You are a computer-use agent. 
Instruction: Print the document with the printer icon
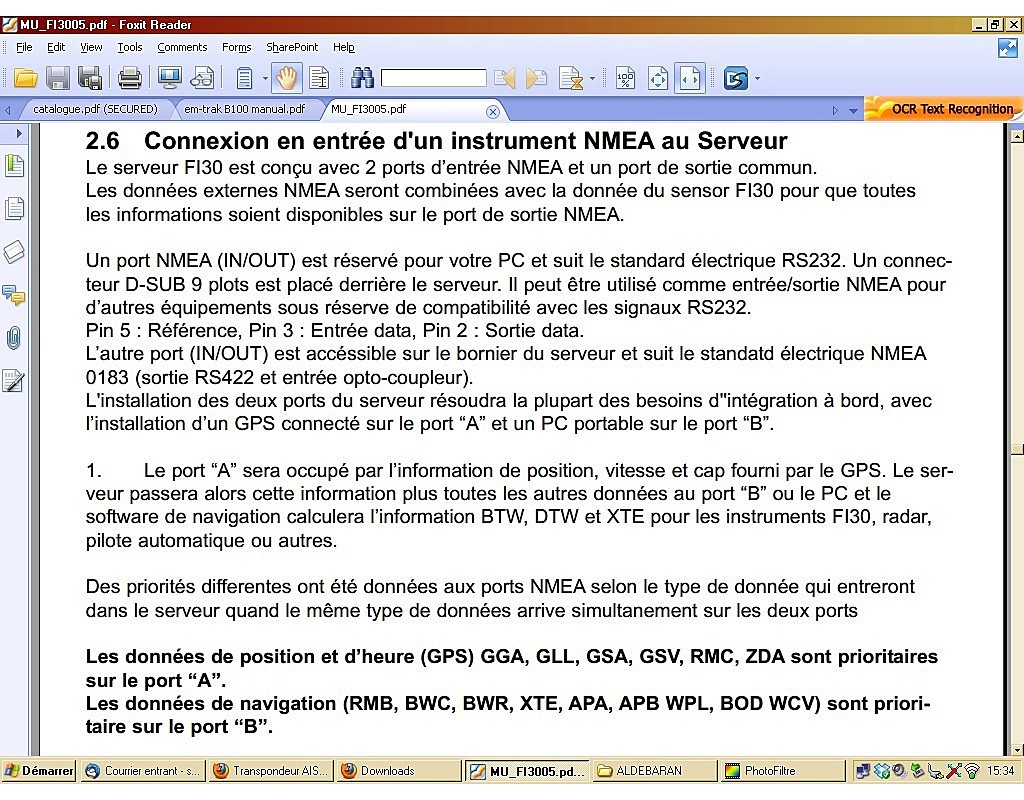pos(129,79)
